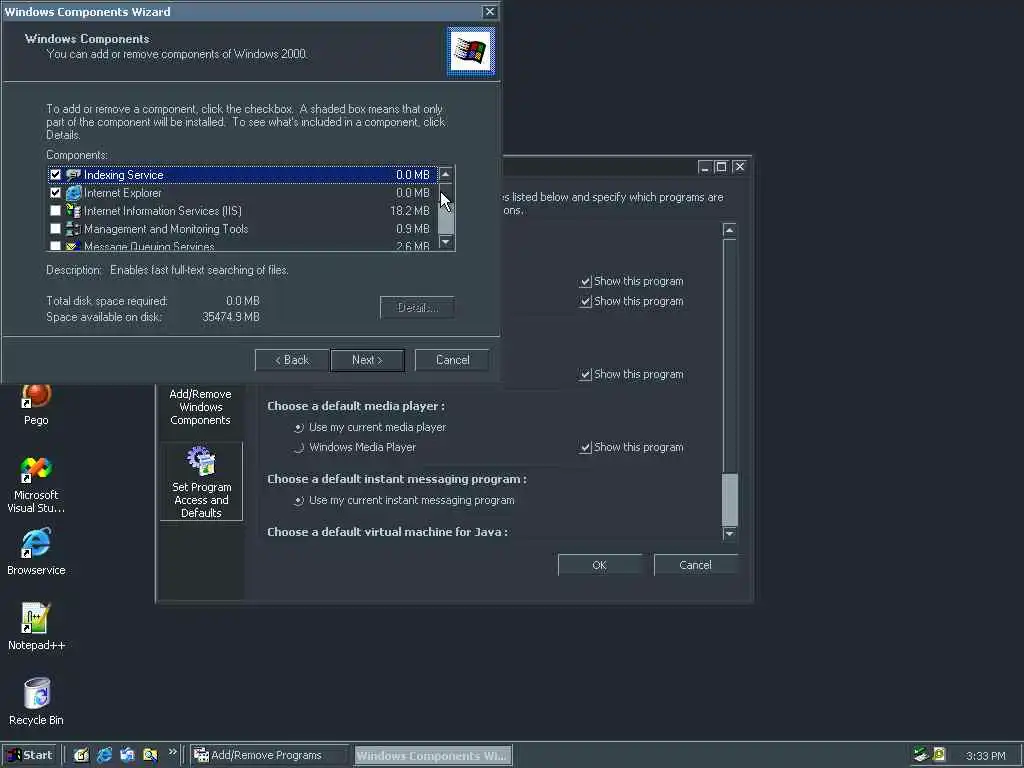Launch Internet Explorer from the quick launch bar
Viewport: 1024px width, 768px height.
click(x=104, y=755)
